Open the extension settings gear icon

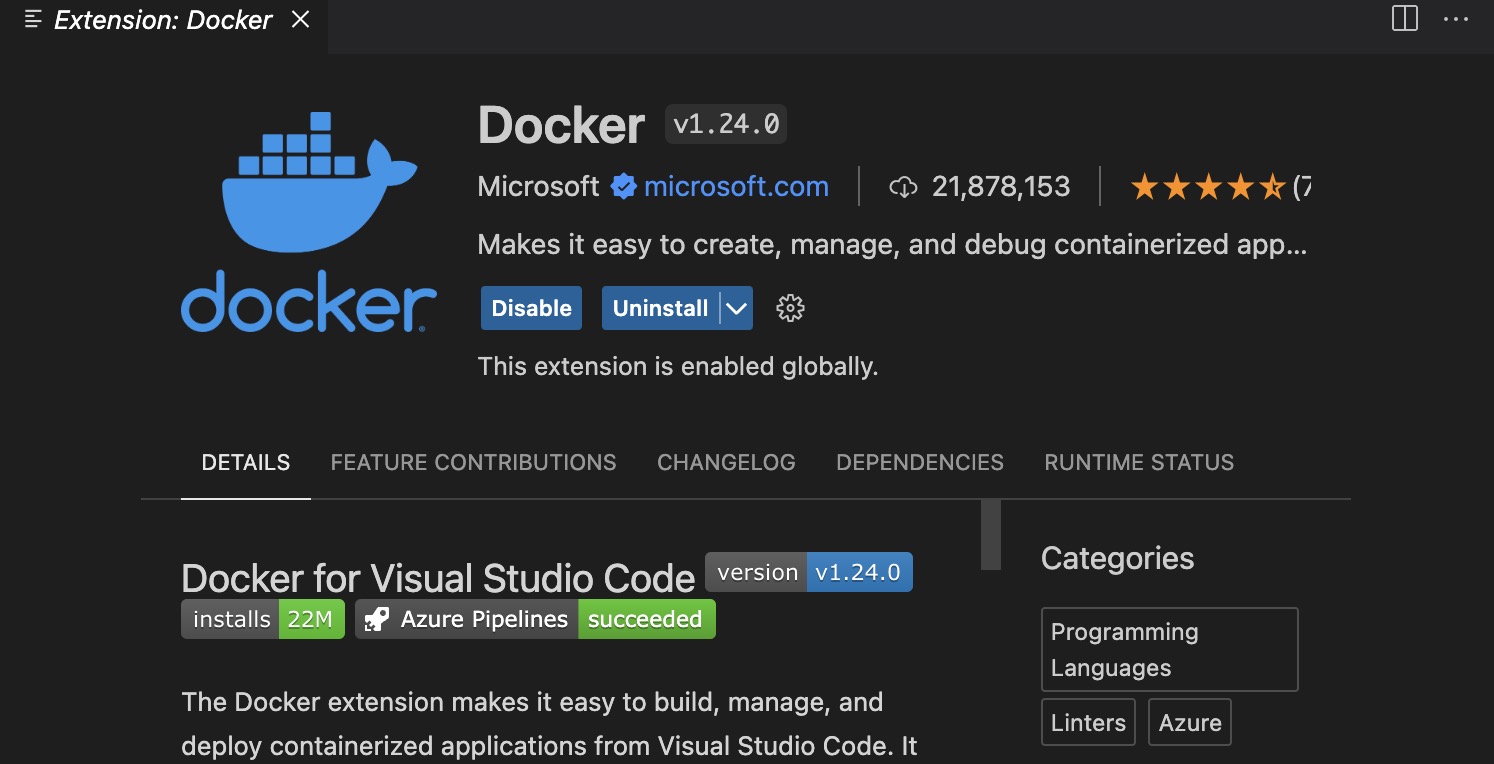click(x=790, y=308)
